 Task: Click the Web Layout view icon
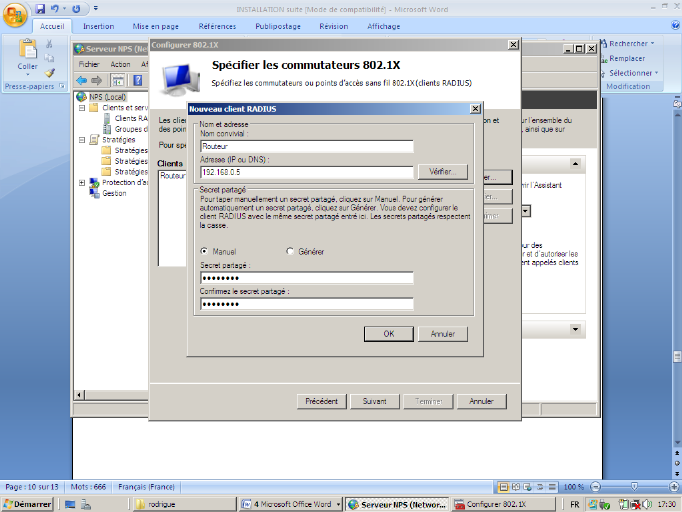click(x=528, y=487)
